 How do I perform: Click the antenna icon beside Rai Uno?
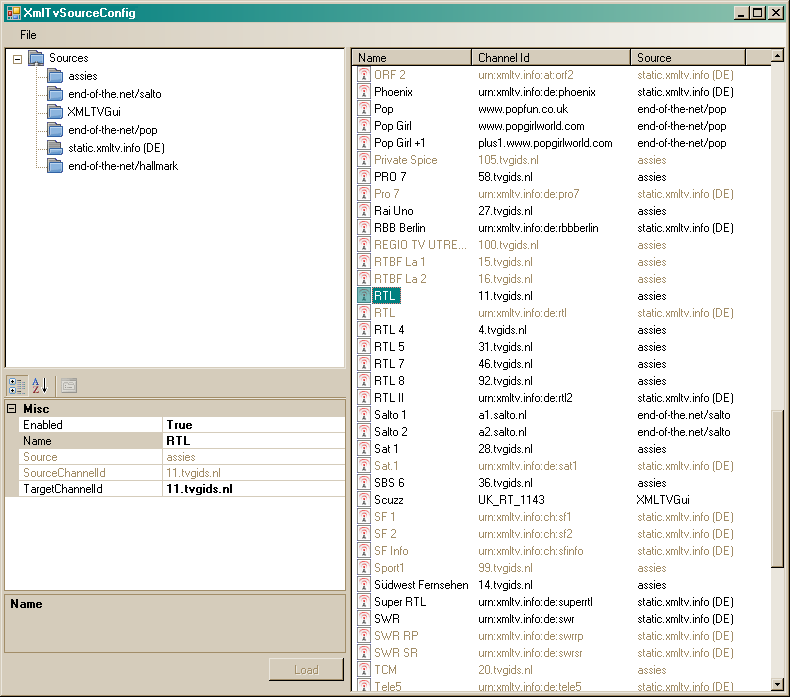click(x=364, y=211)
